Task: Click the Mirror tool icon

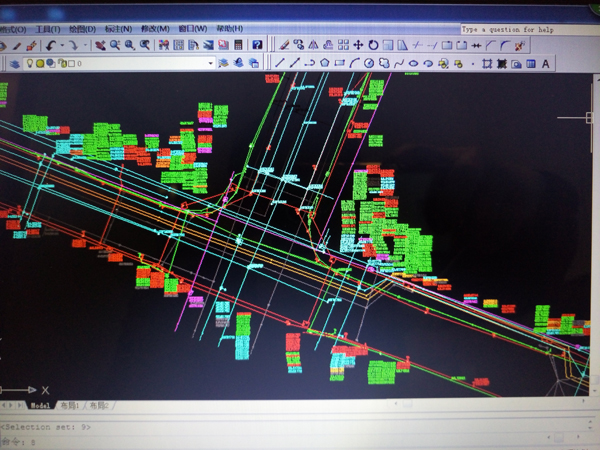Action: [x=313, y=45]
